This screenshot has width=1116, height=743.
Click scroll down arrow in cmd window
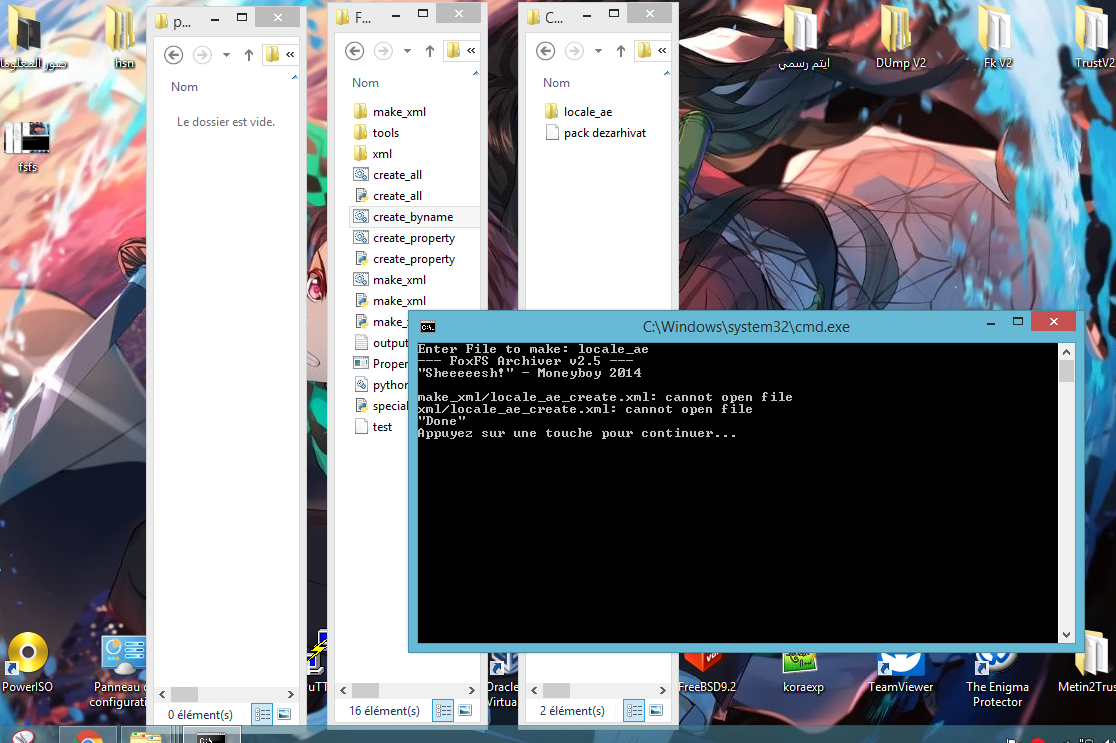[1066, 635]
